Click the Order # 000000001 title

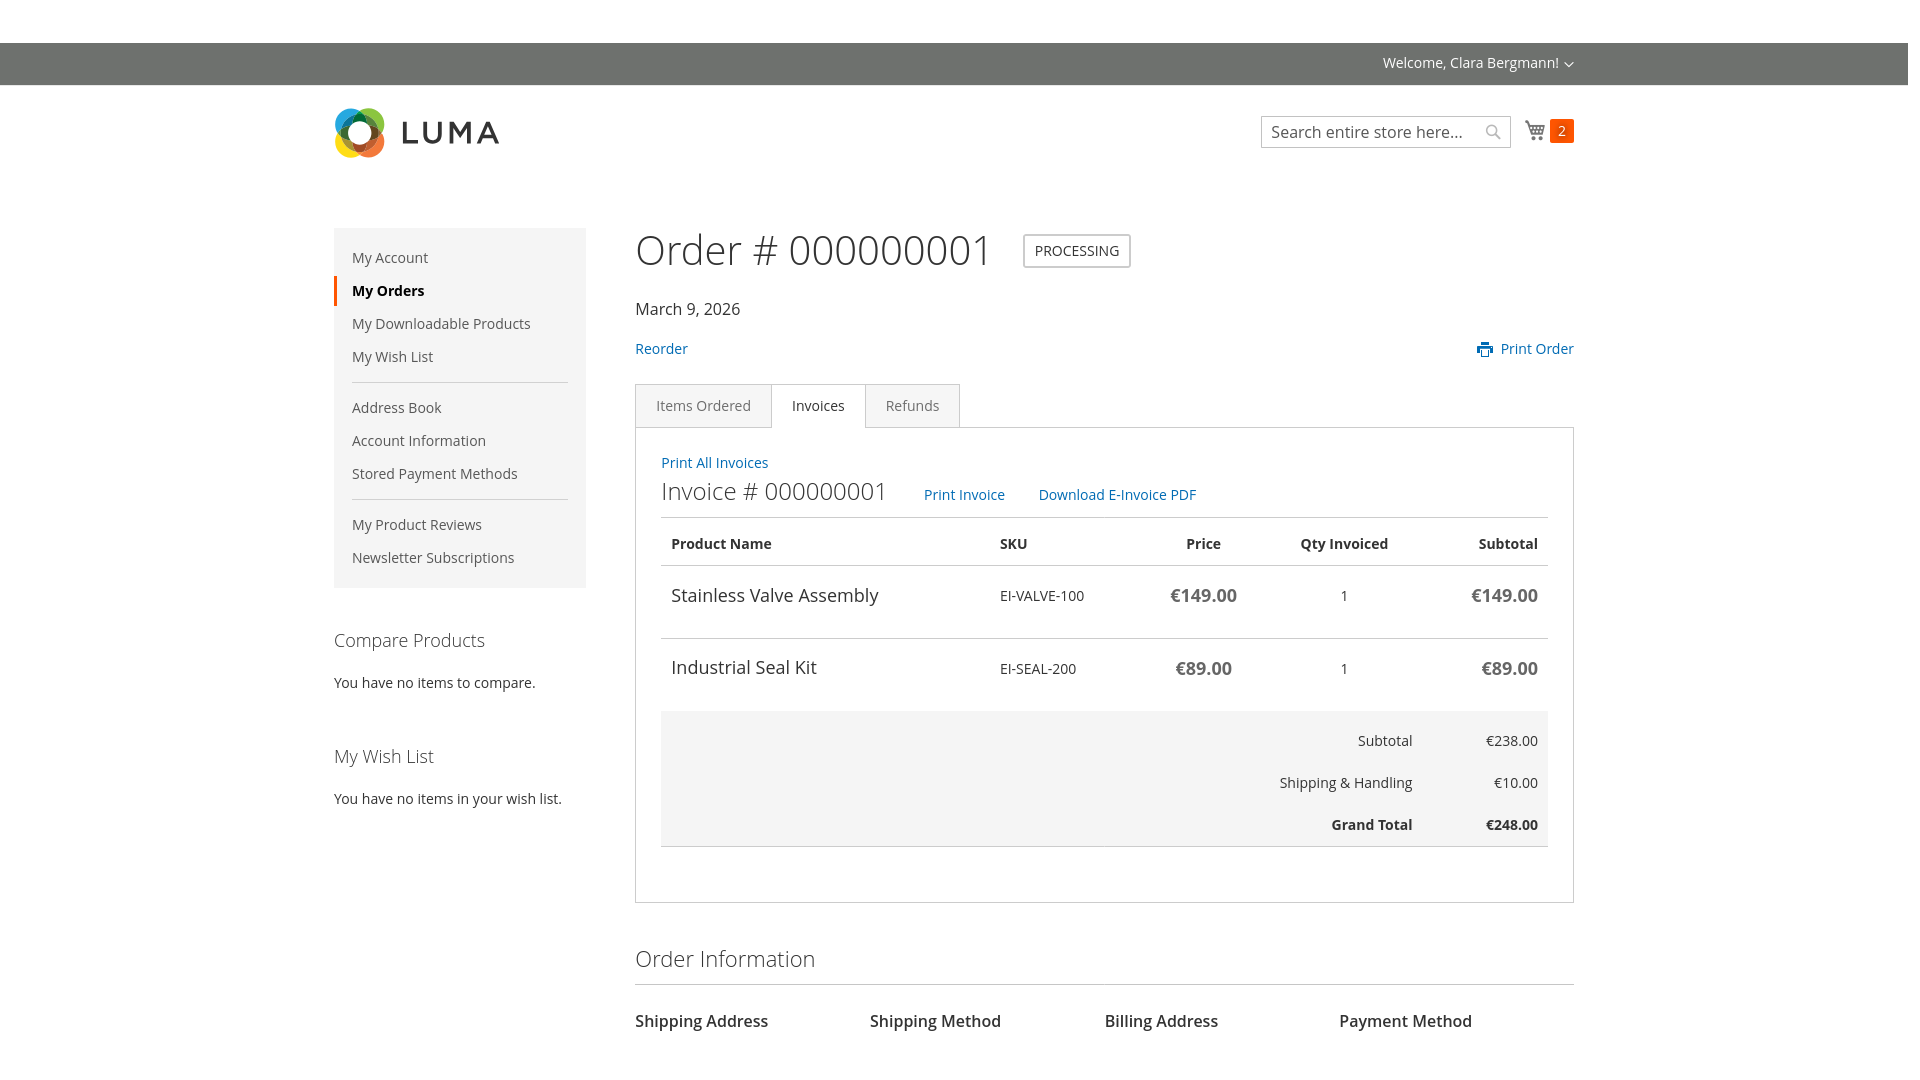813,250
